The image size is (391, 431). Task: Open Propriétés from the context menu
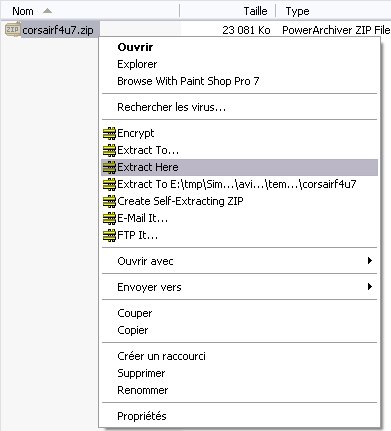(x=240, y=416)
